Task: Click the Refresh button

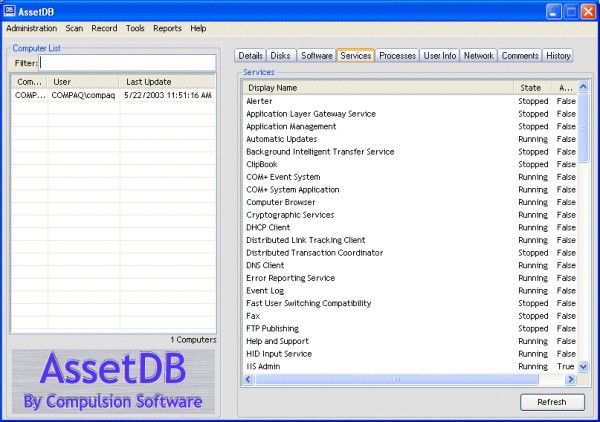Action: pyautogui.click(x=552, y=402)
